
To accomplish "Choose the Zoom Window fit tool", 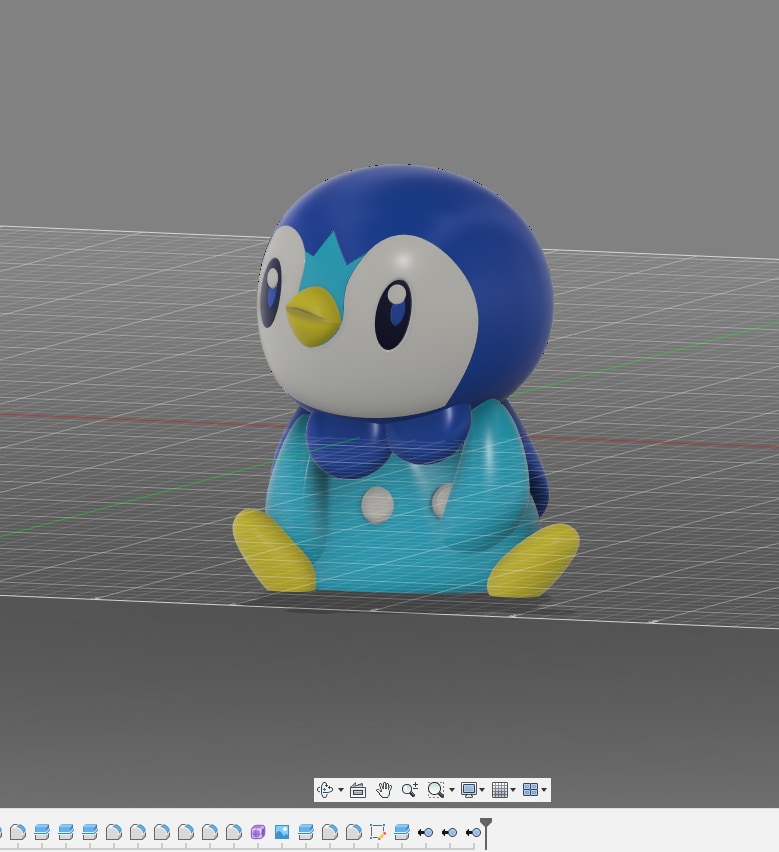I will [436, 790].
